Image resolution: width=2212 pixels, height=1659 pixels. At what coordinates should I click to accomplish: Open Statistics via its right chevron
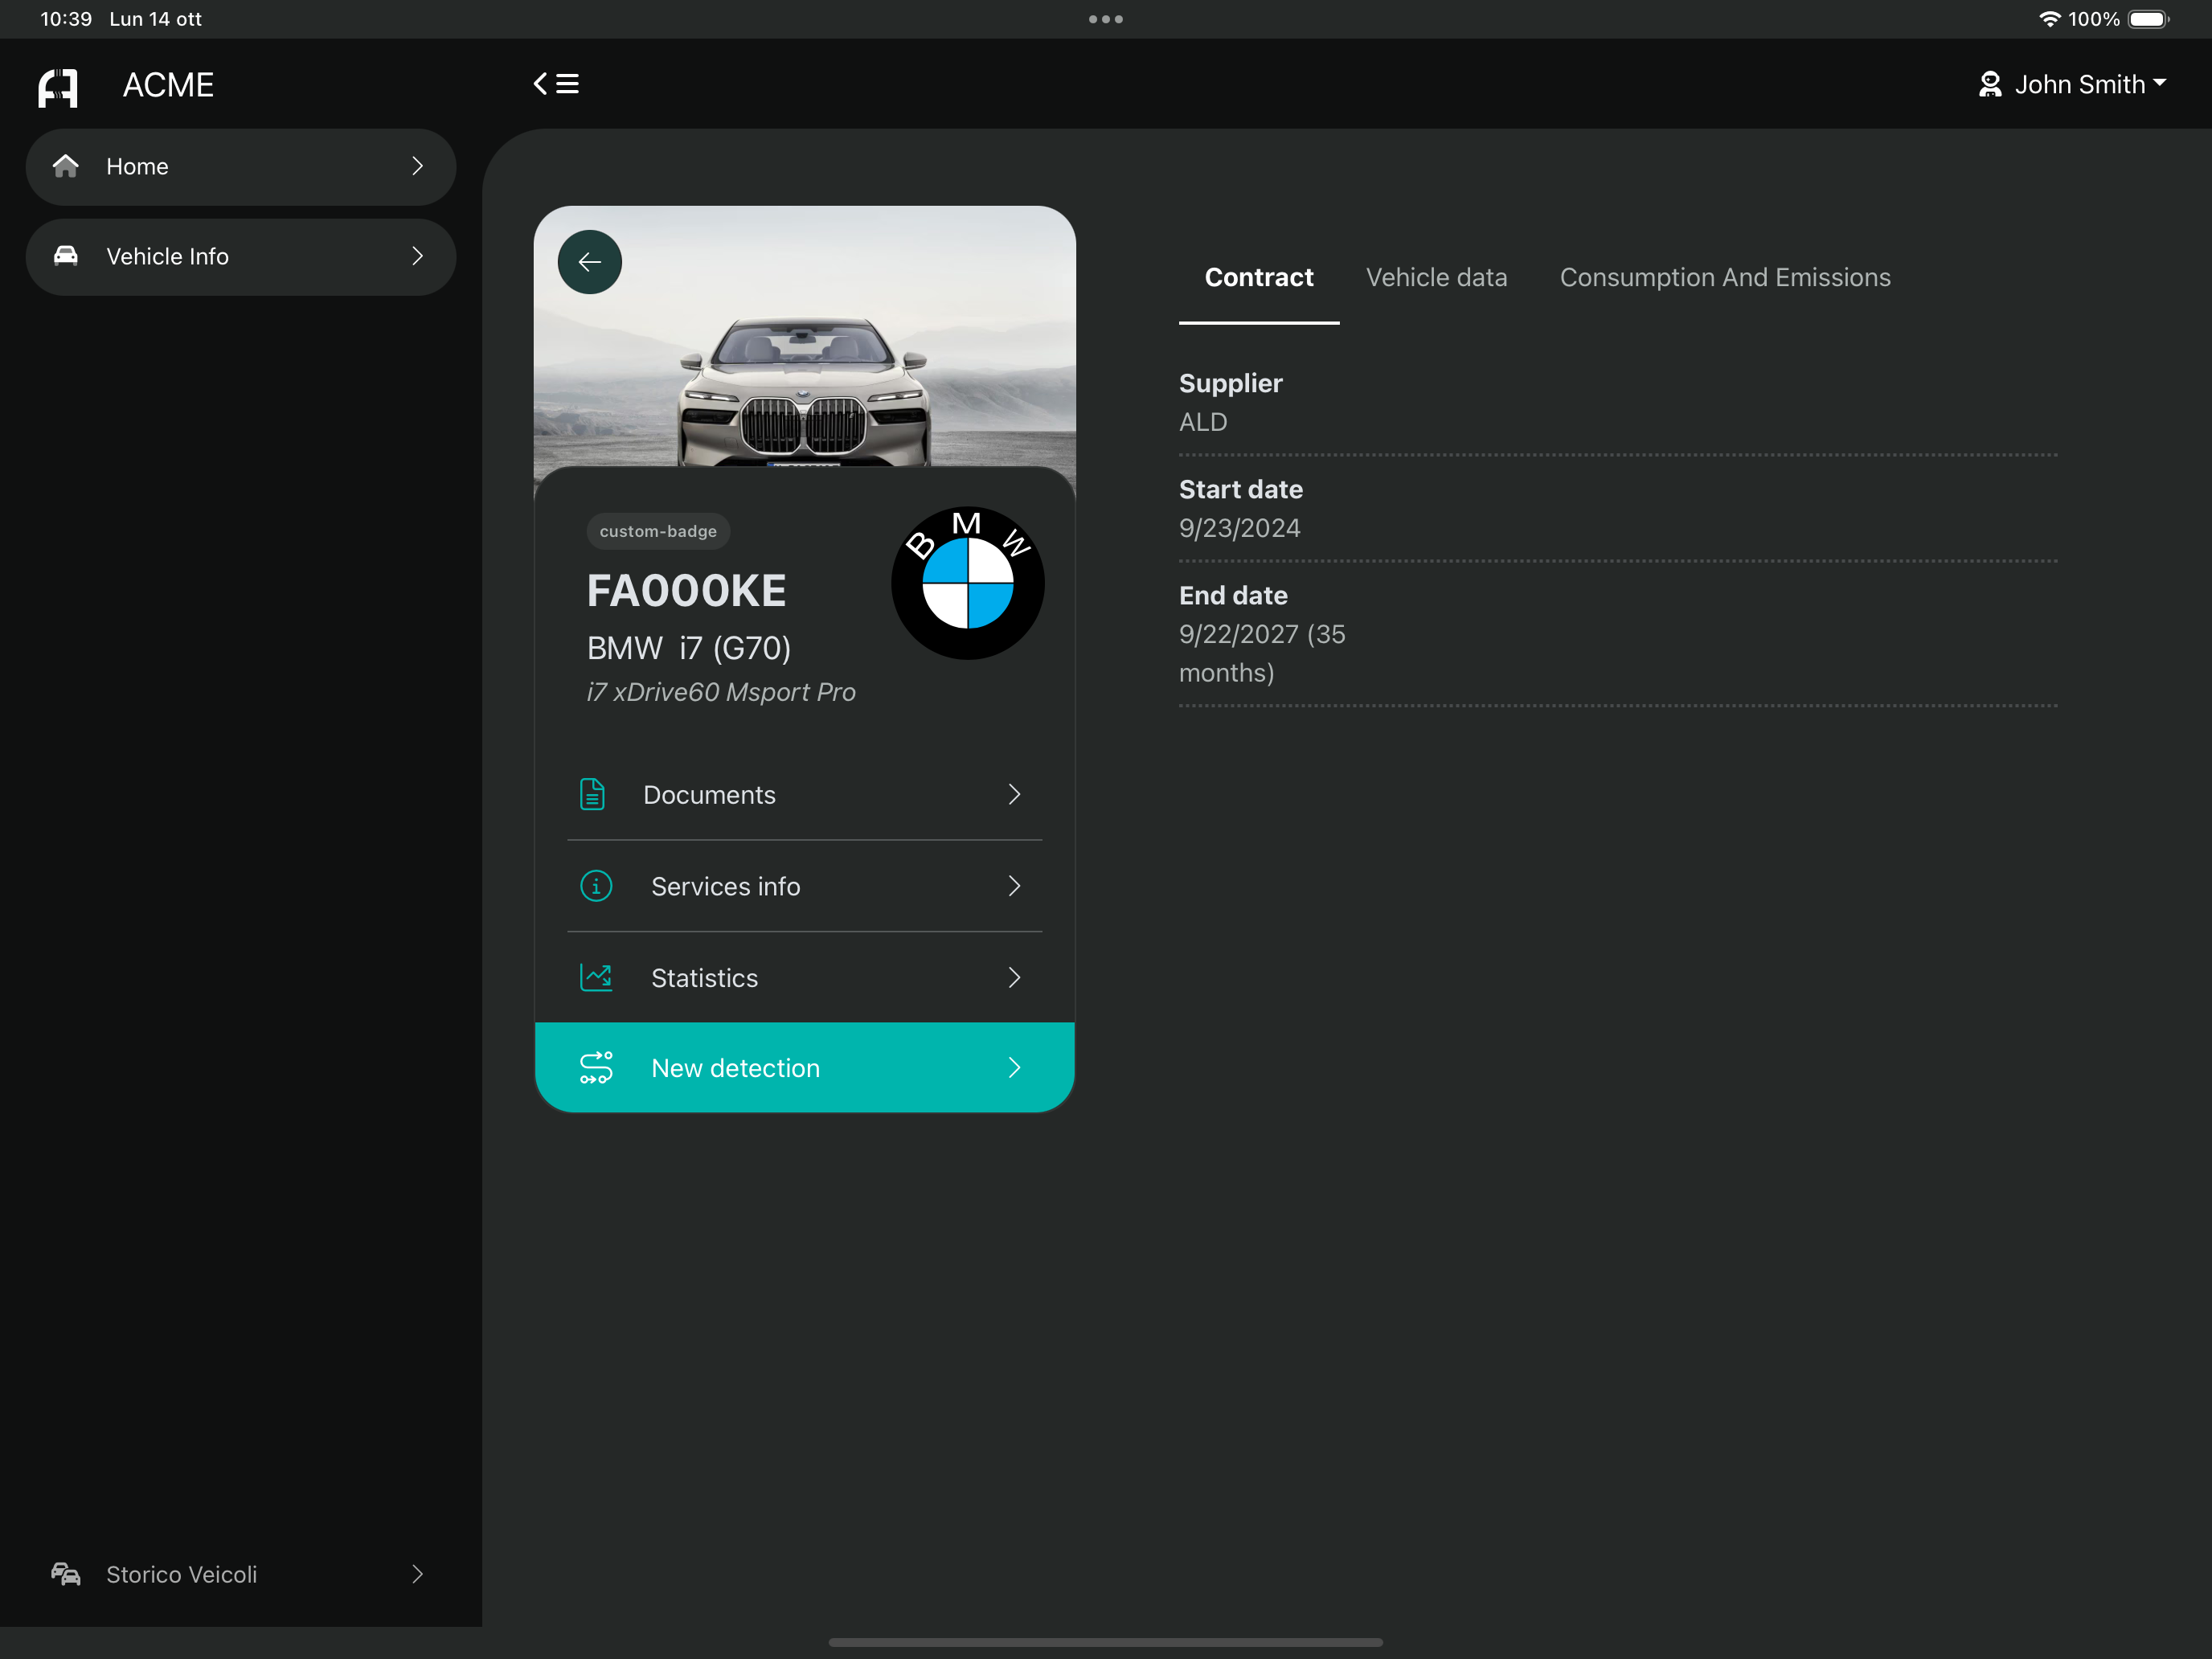[1014, 977]
